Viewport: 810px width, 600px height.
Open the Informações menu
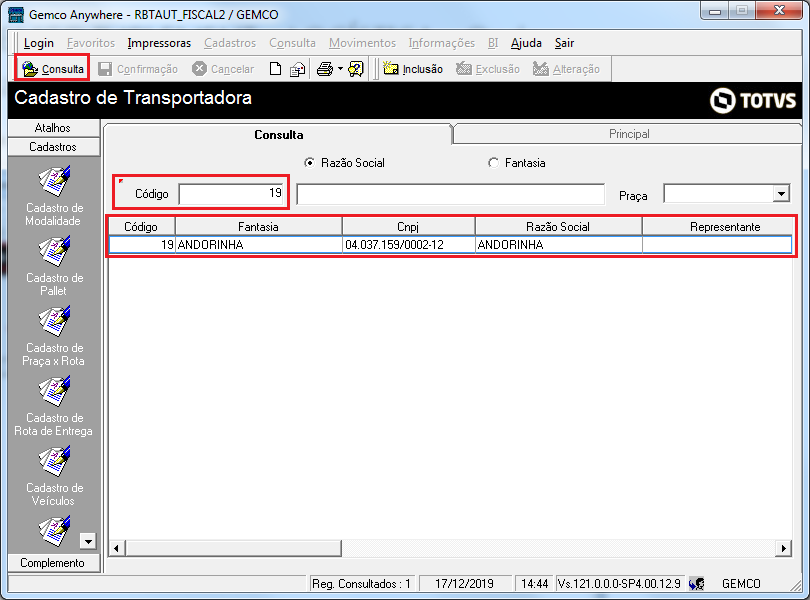pos(442,43)
